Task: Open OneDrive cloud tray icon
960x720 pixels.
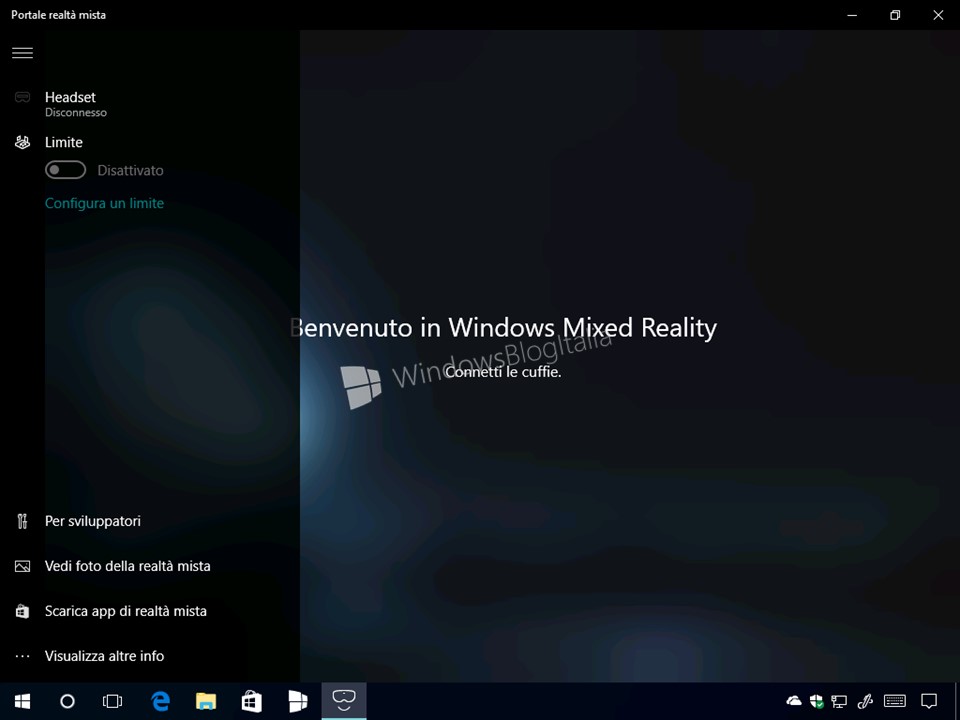Action: pos(794,700)
